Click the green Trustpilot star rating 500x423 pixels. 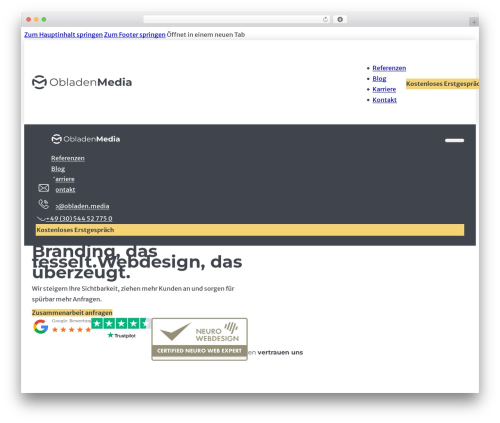coord(121,323)
